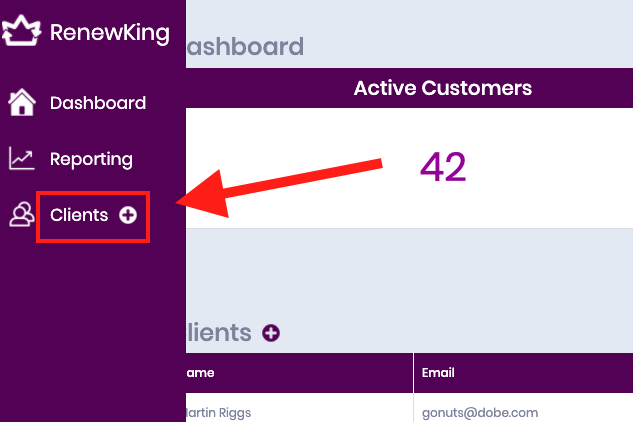Click the RenewKing crown logo icon
This screenshot has height=422, width=633.
pyautogui.click(x=21, y=31)
